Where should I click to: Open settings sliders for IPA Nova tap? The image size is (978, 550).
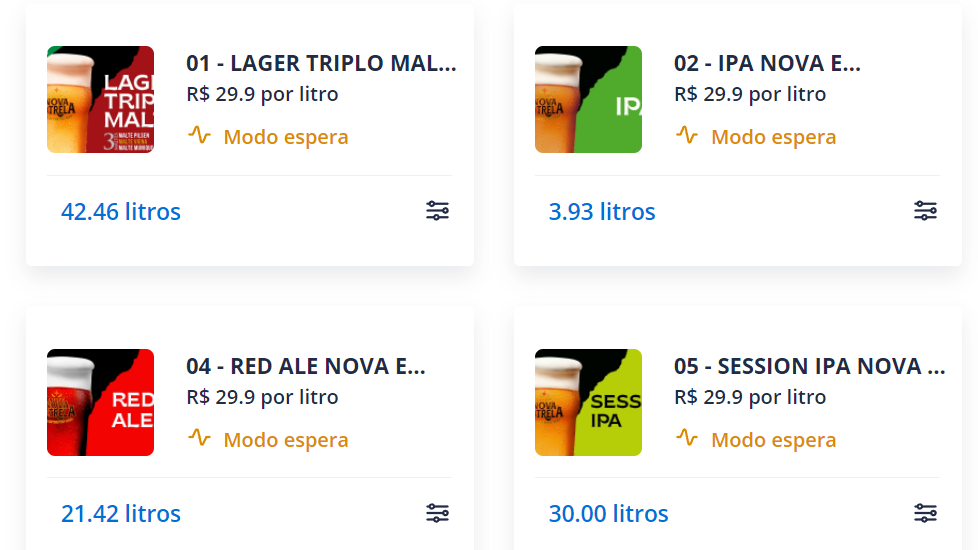click(x=925, y=211)
